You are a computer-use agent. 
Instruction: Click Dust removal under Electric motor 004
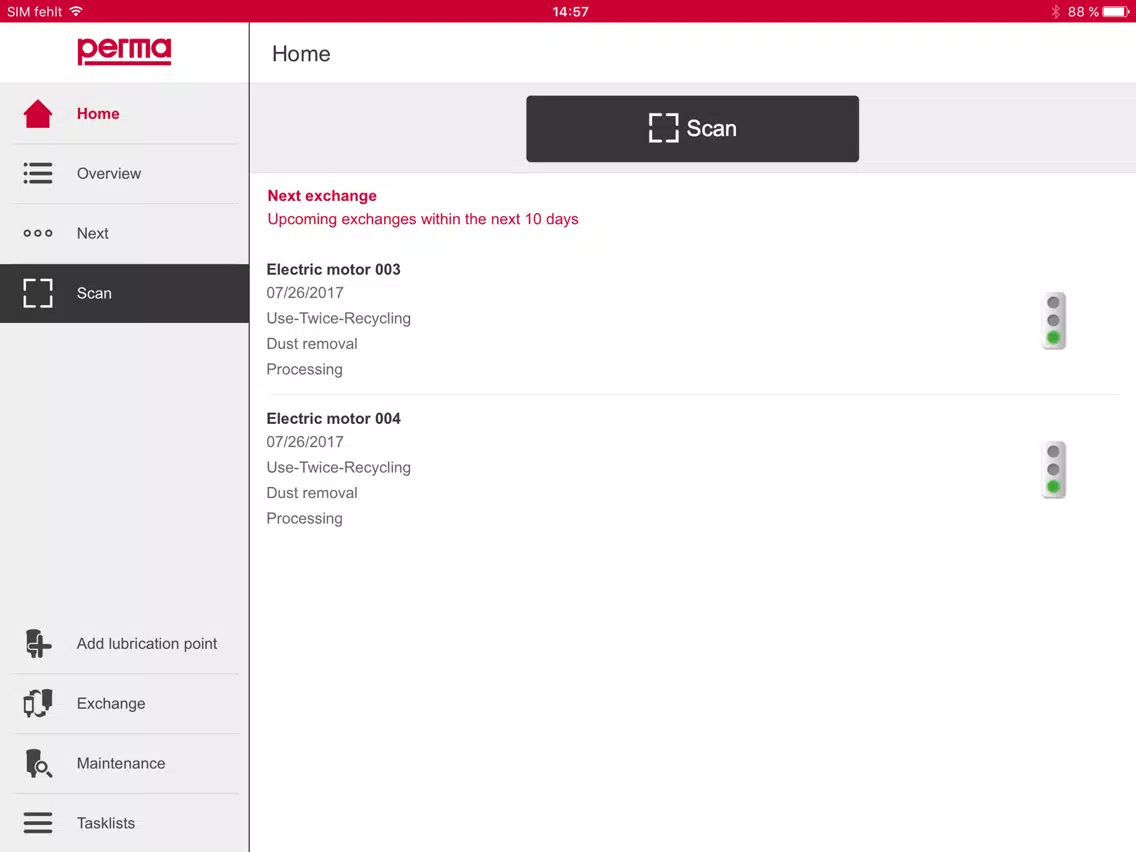click(312, 493)
